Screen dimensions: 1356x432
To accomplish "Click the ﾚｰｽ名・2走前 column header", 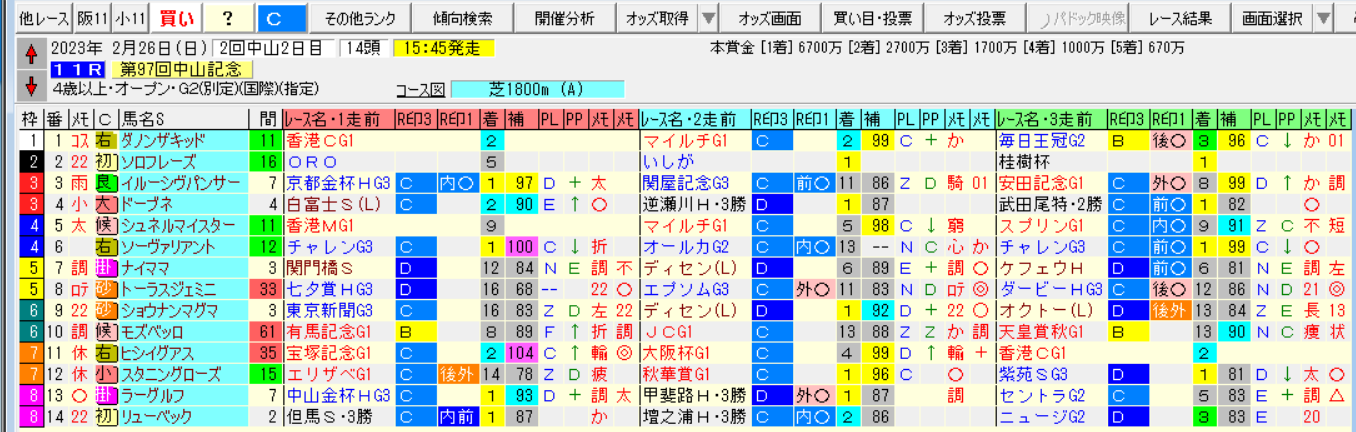I will pos(693,119).
